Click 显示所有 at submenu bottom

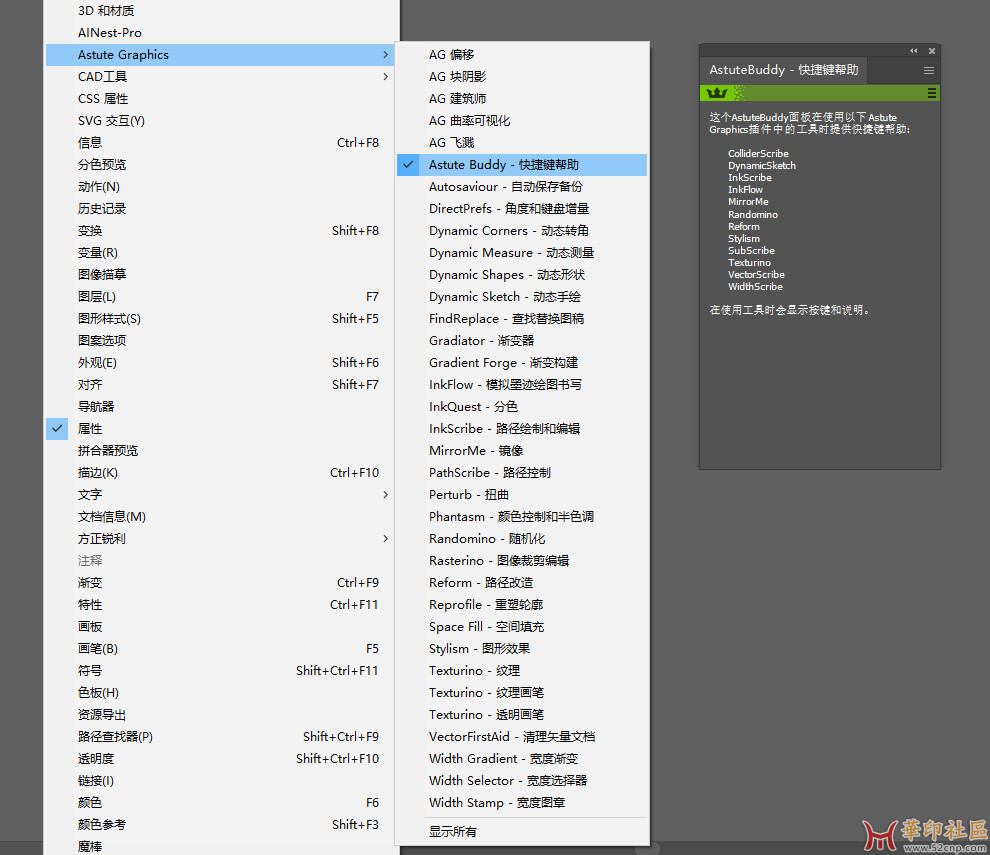522,832
